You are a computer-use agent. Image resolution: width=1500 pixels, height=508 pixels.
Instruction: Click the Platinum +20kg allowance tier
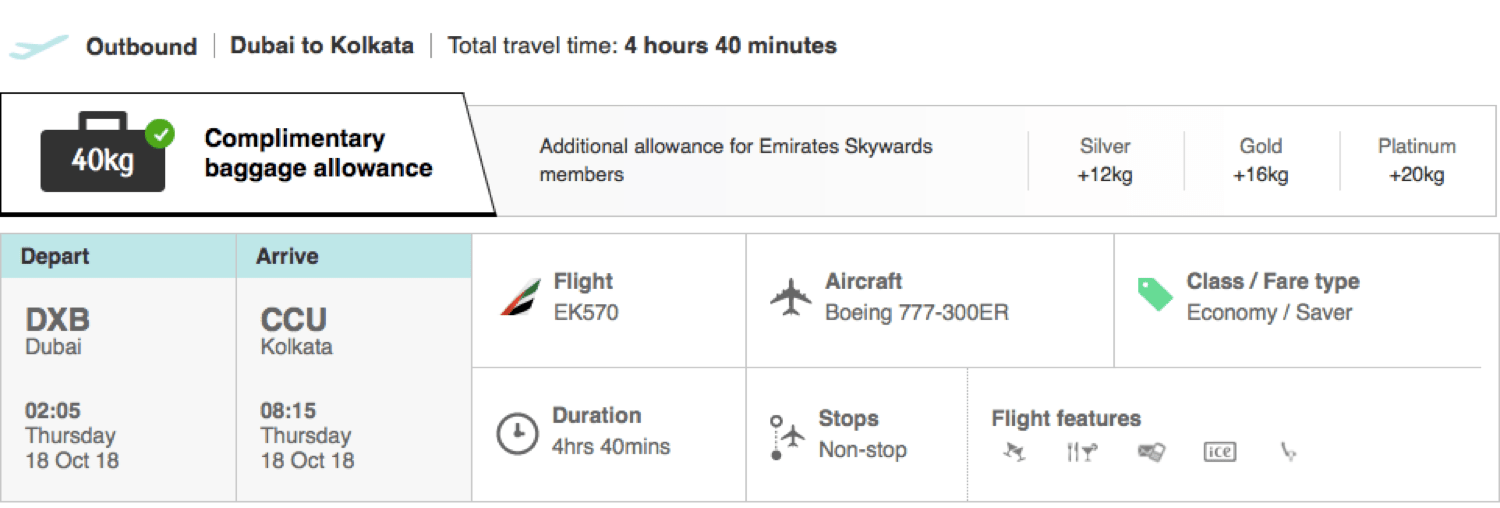coord(1416,160)
